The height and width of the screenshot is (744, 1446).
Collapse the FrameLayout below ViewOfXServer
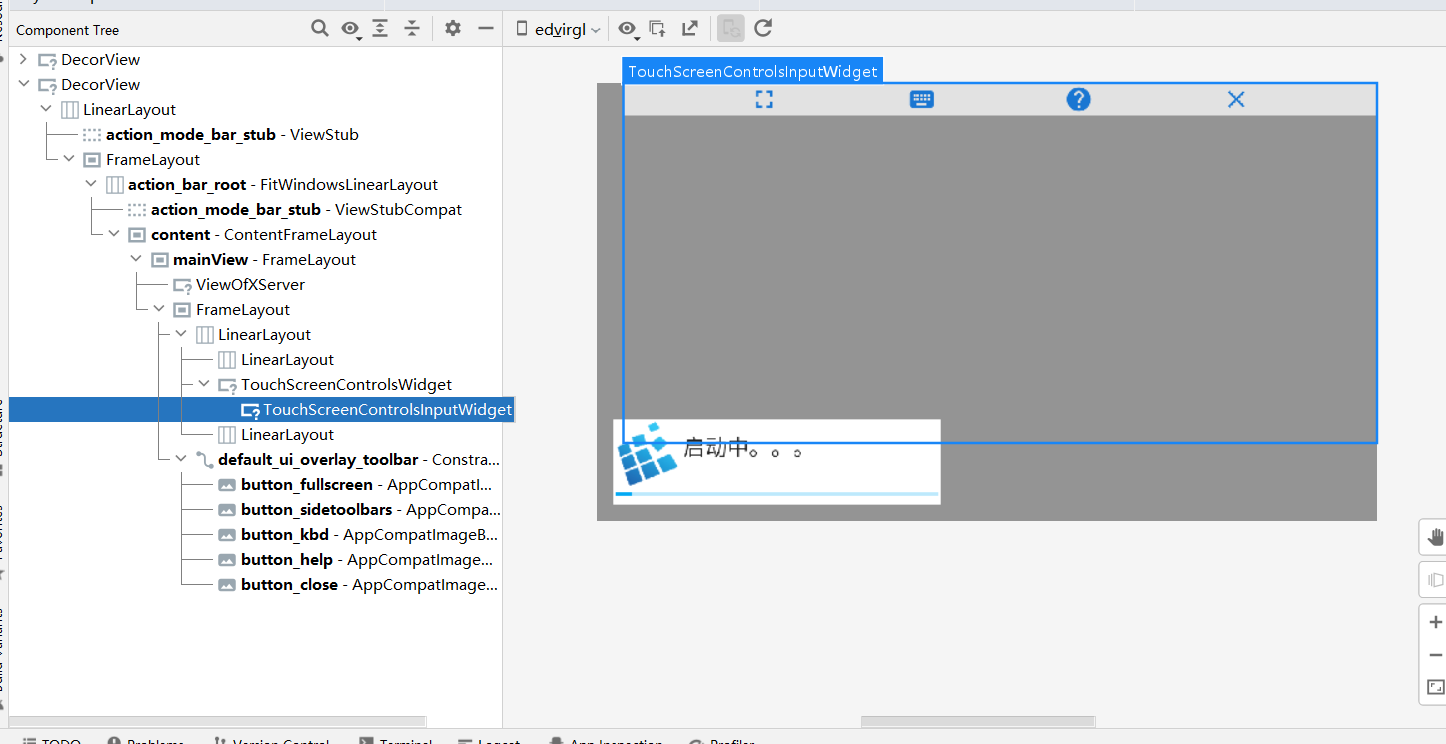pos(159,309)
